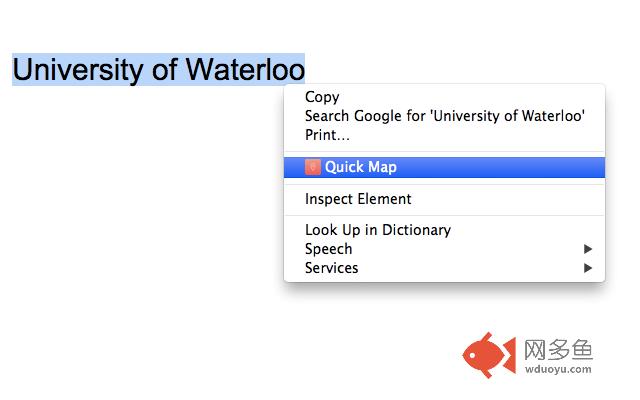
Task: Open Inspect Element from the menu
Action: click(x=358, y=199)
